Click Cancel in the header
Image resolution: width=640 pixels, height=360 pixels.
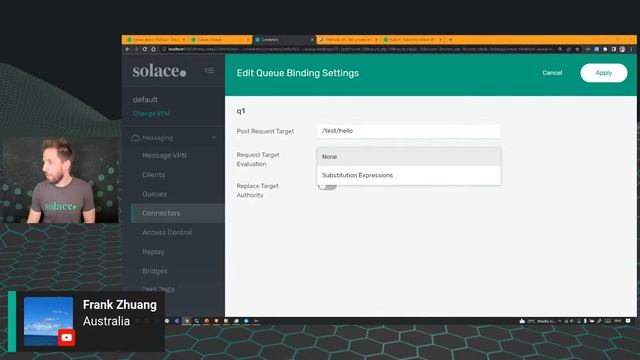point(552,73)
